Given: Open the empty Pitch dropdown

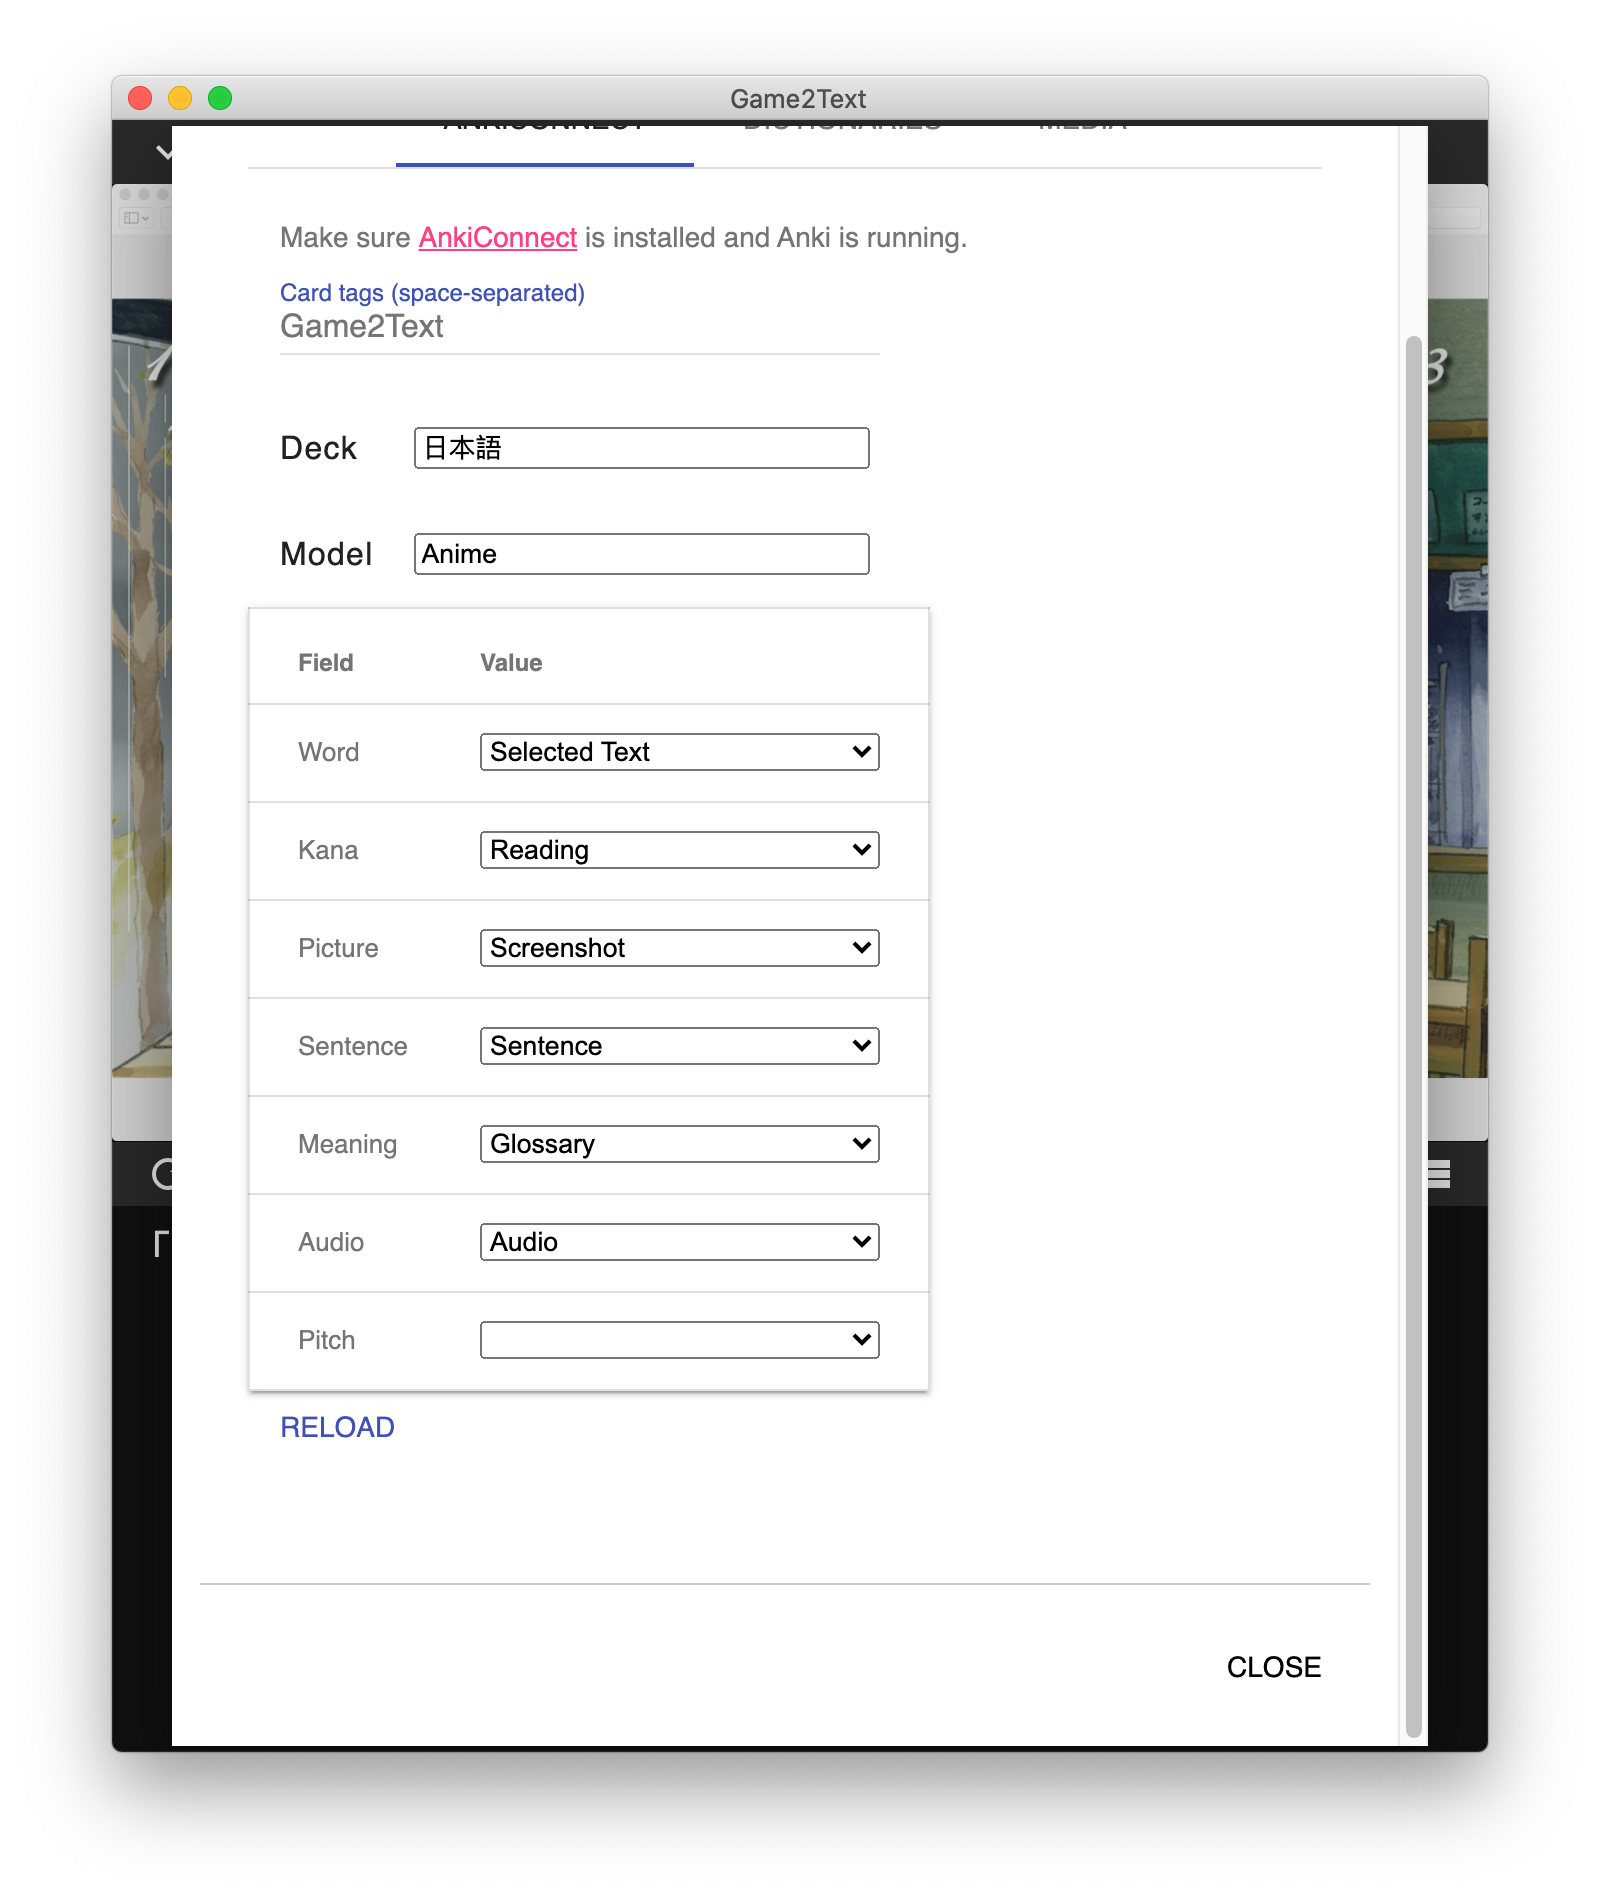Looking at the screenshot, I should tap(679, 1339).
